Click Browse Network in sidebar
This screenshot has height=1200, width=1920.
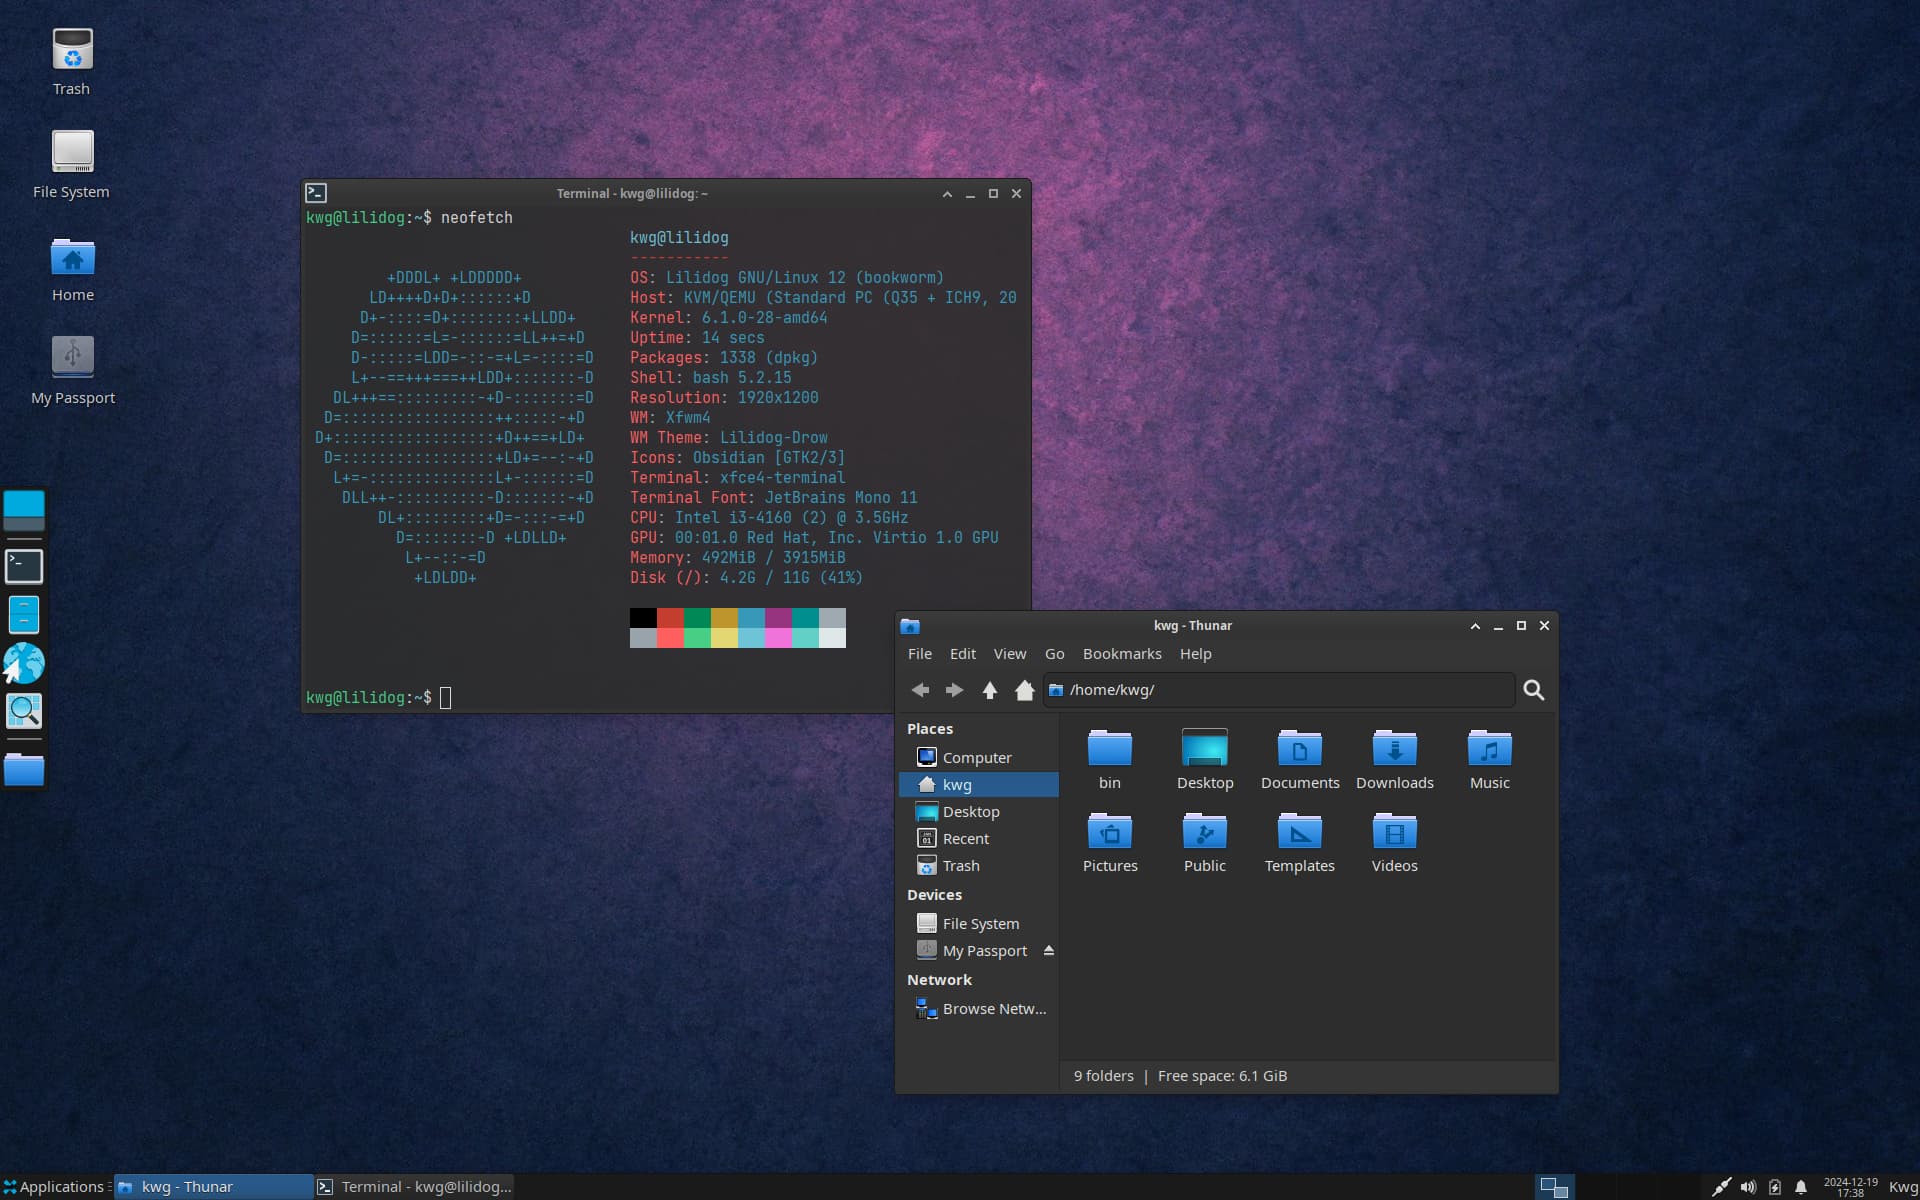tap(993, 1009)
